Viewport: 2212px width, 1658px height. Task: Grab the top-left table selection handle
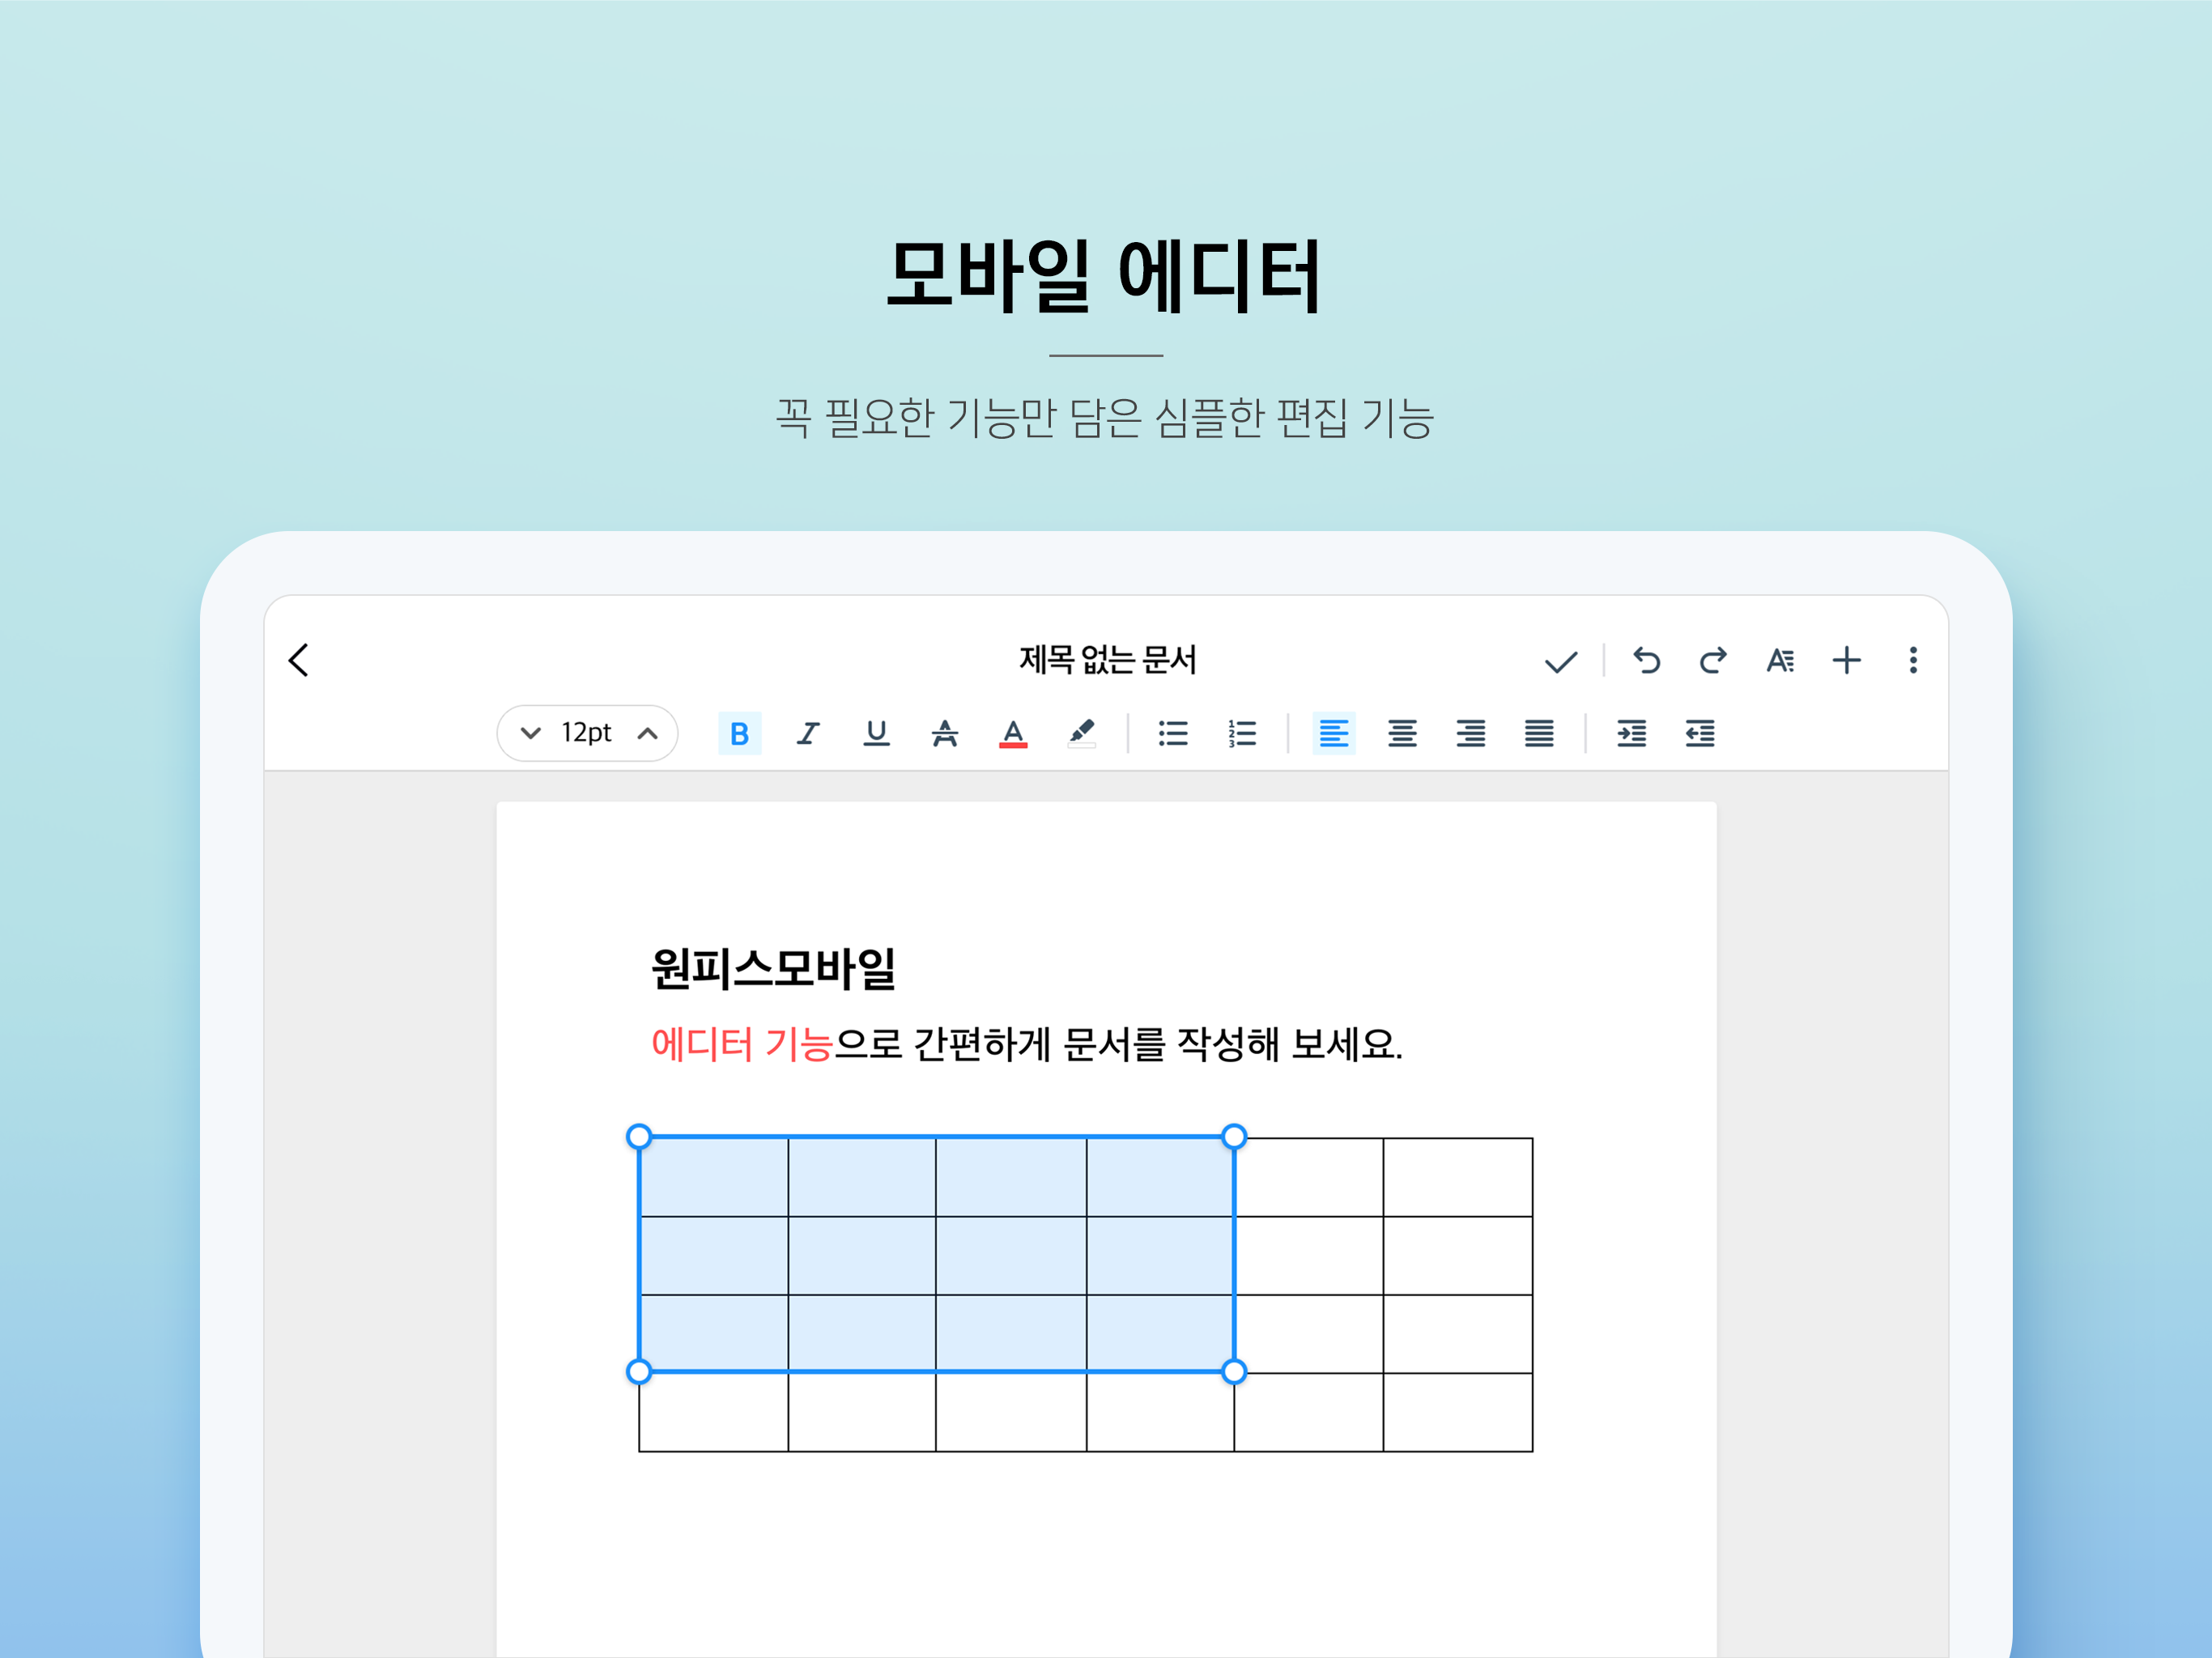pos(639,1136)
